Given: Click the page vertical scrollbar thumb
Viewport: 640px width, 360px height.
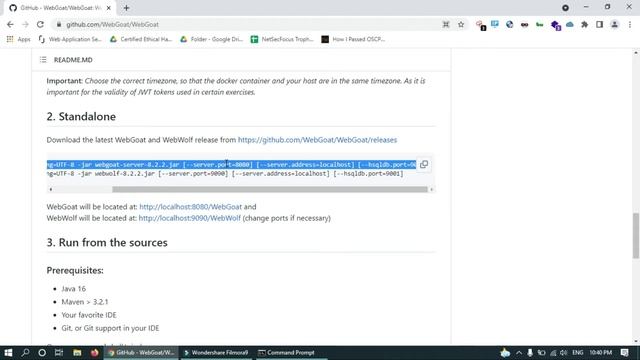Looking at the screenshot, I should click(x=636, y=236).
